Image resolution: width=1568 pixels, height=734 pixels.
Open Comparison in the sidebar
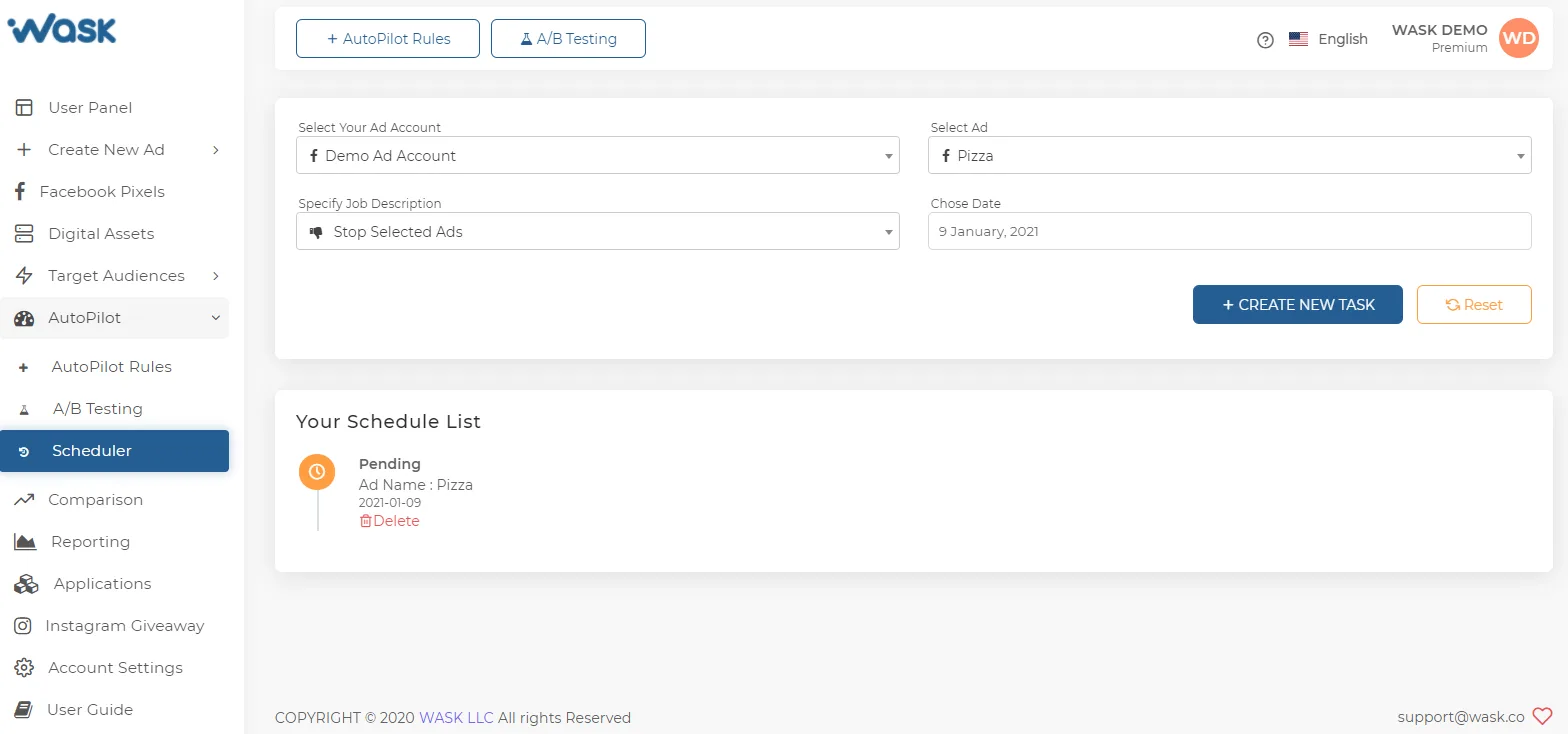114,500
